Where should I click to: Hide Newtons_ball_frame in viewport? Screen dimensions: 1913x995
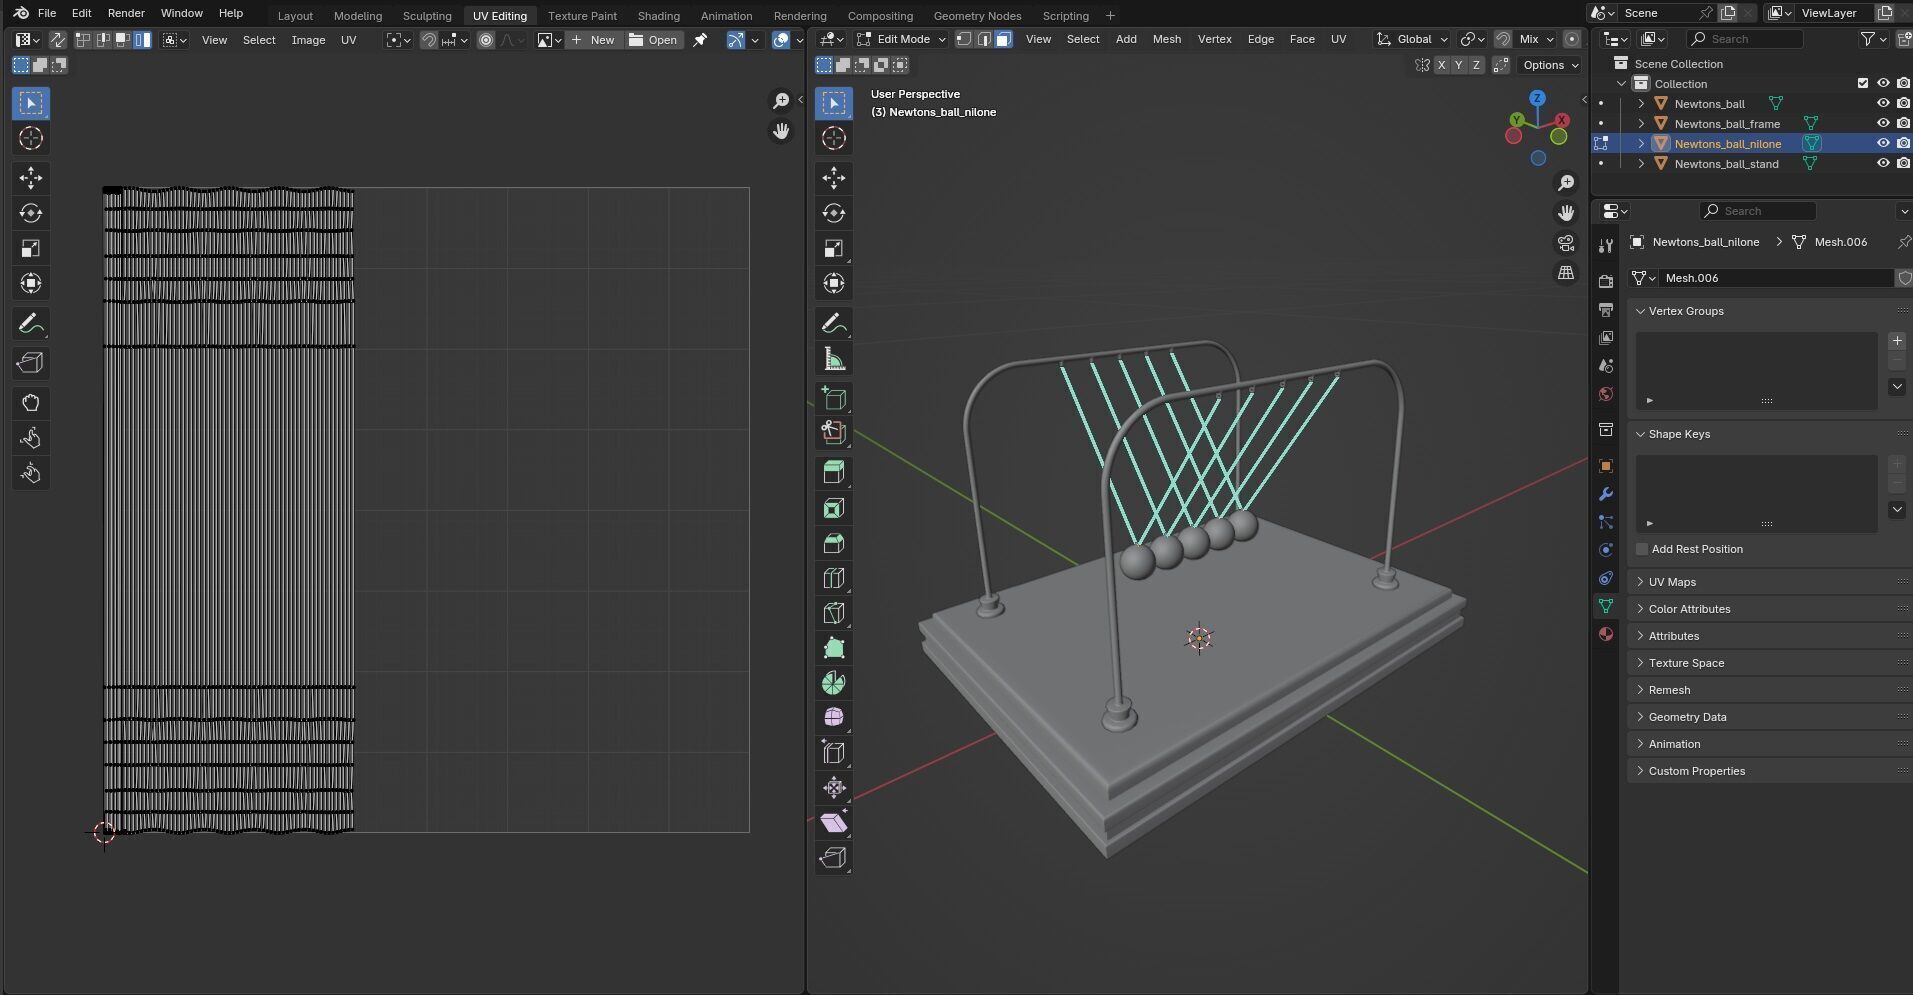(x=1883, y=123)
